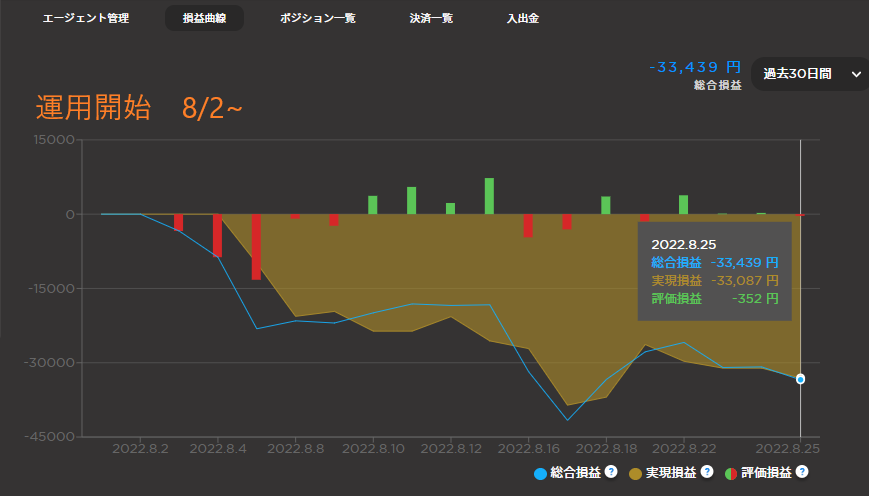
Task: Click the 実現損益 -33,087 円 tooltip row
Action: tap(715, 280)
